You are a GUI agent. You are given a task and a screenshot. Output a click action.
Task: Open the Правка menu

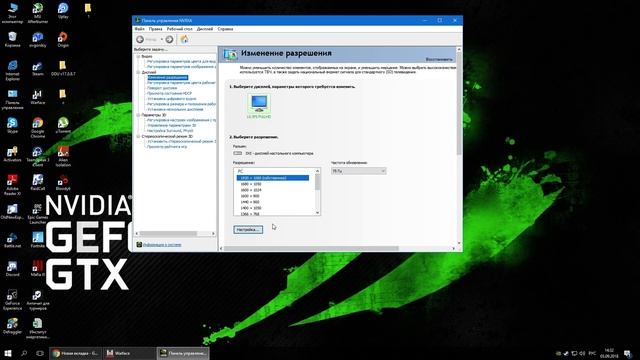pyautogui.click(x=156, y=29)
